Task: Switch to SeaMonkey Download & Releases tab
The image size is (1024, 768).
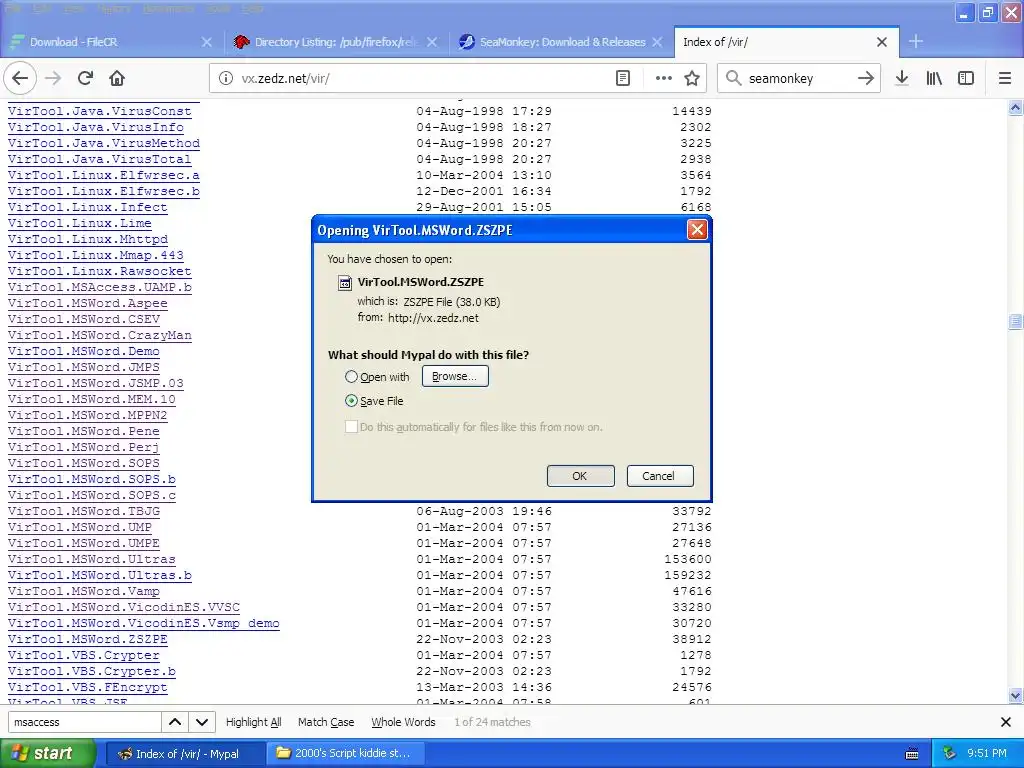Action: [562, 42]
